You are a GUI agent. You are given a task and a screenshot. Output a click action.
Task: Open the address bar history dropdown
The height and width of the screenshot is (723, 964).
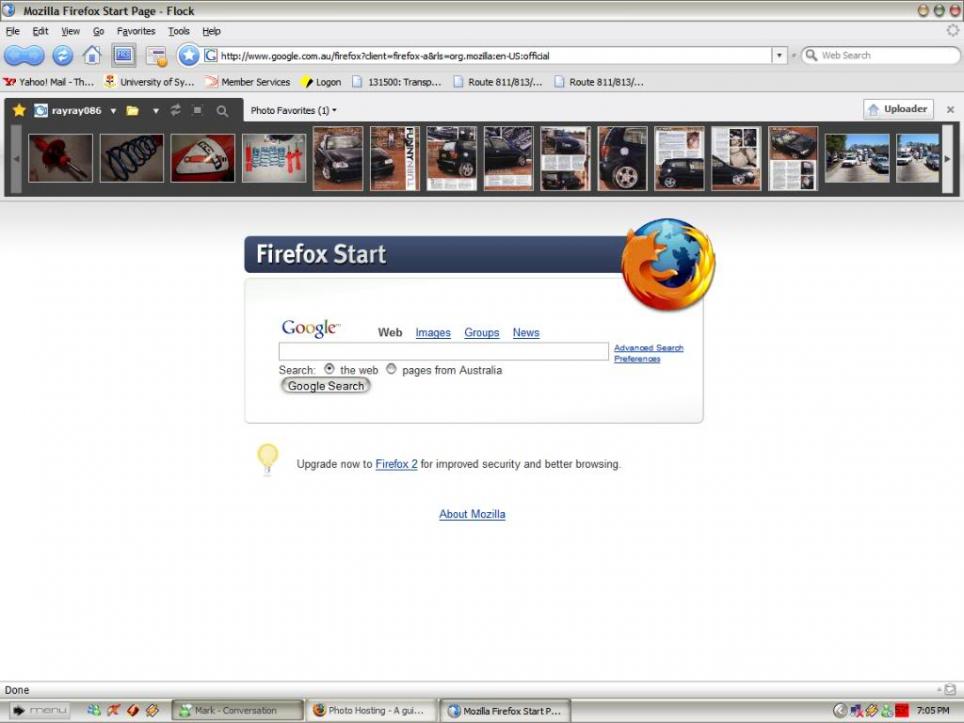[780, 55]
